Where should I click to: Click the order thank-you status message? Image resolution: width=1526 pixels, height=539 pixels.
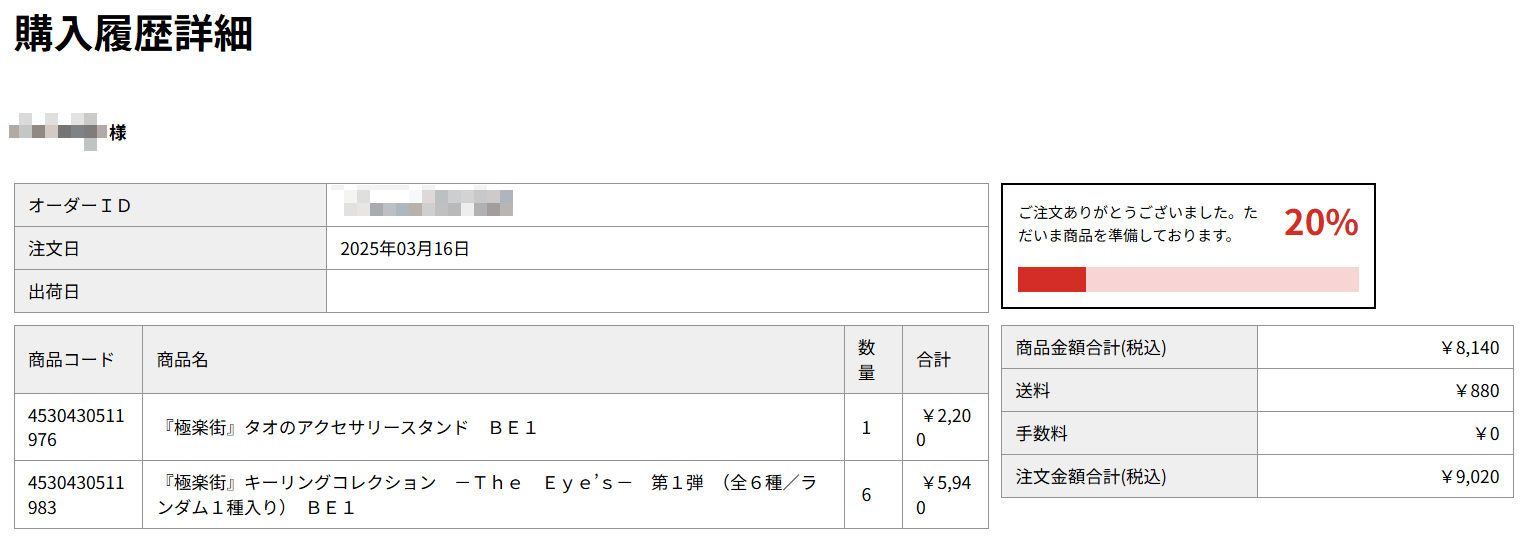1138,225
